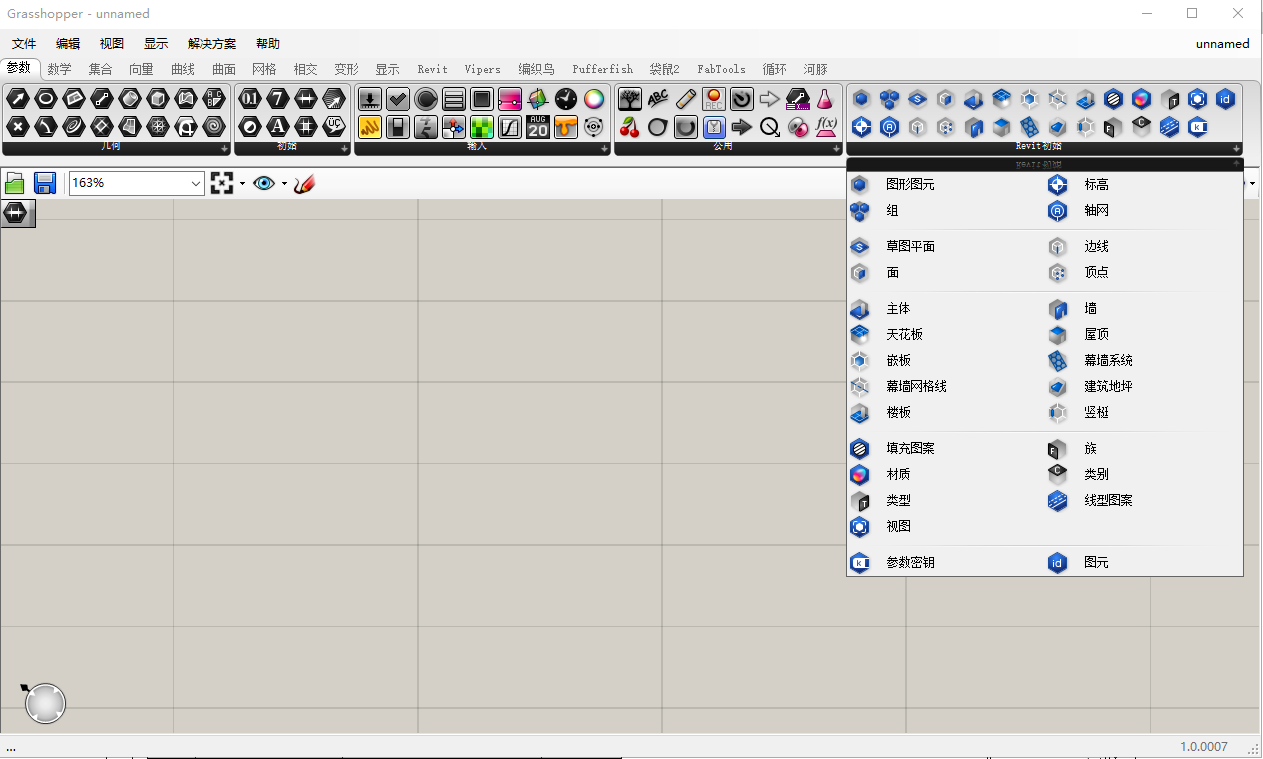Click the canvas compass widget

pyautogui.click(x=43, y=703)
